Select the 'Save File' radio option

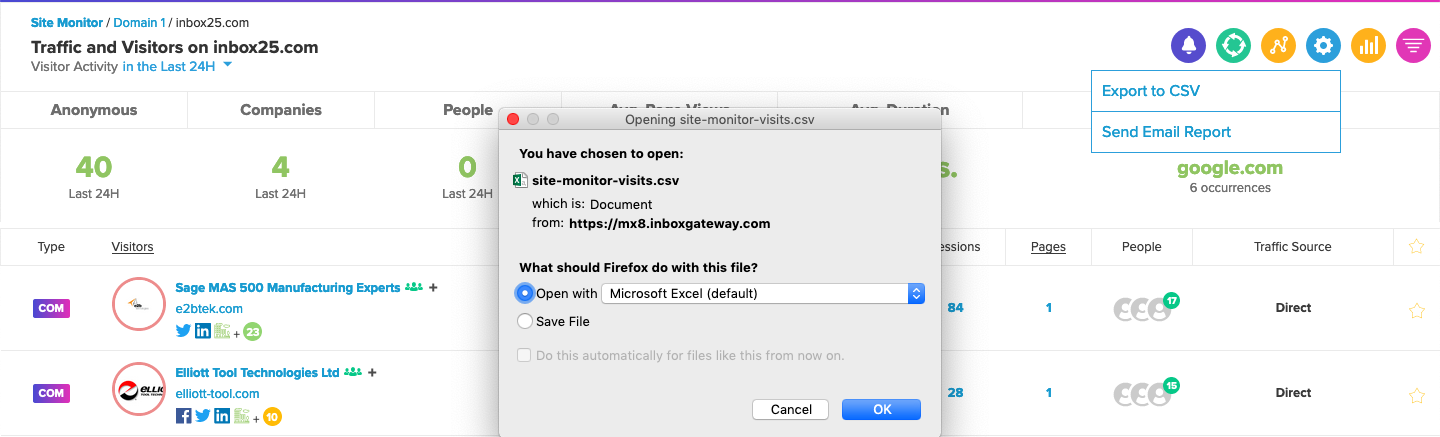[x=524, y=321]
